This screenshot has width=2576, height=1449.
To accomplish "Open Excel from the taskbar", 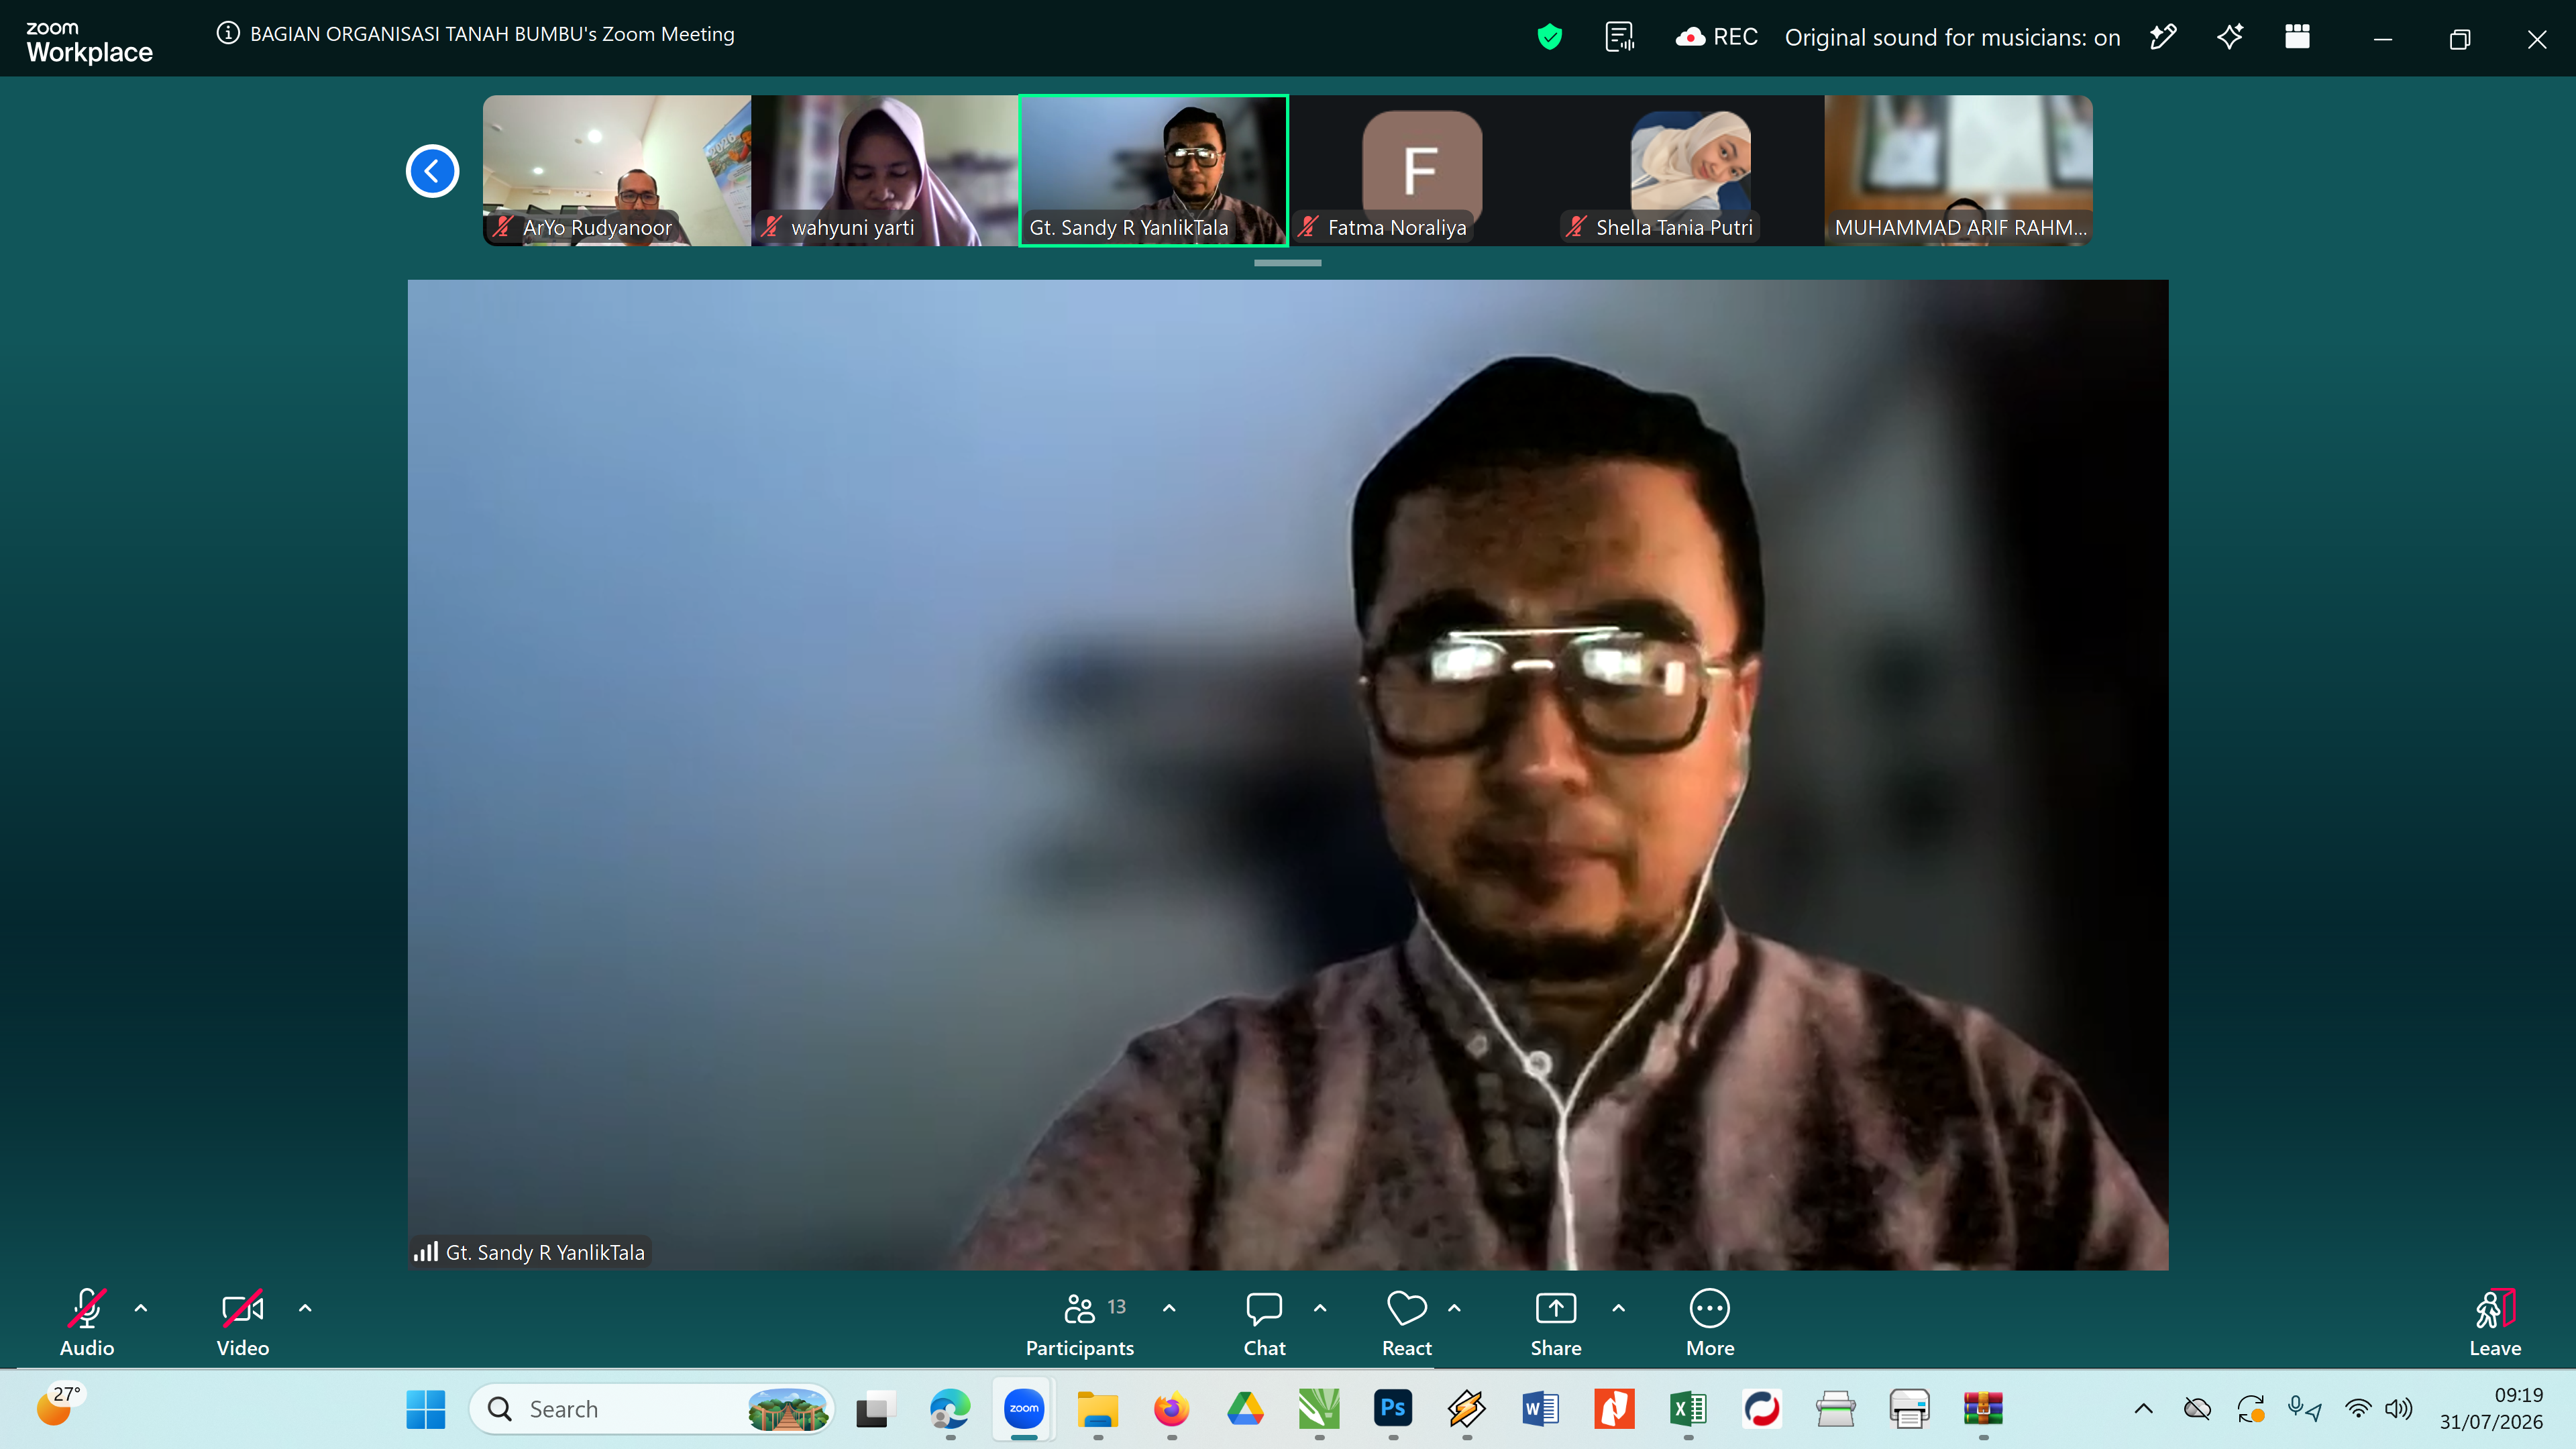I will tap(1688, 1409).
